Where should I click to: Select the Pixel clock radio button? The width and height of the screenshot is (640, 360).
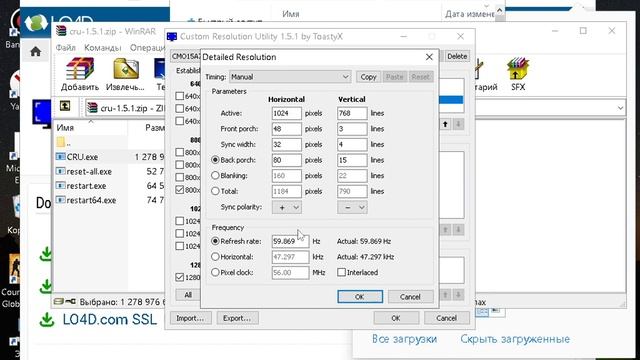(x=215, y=272)
